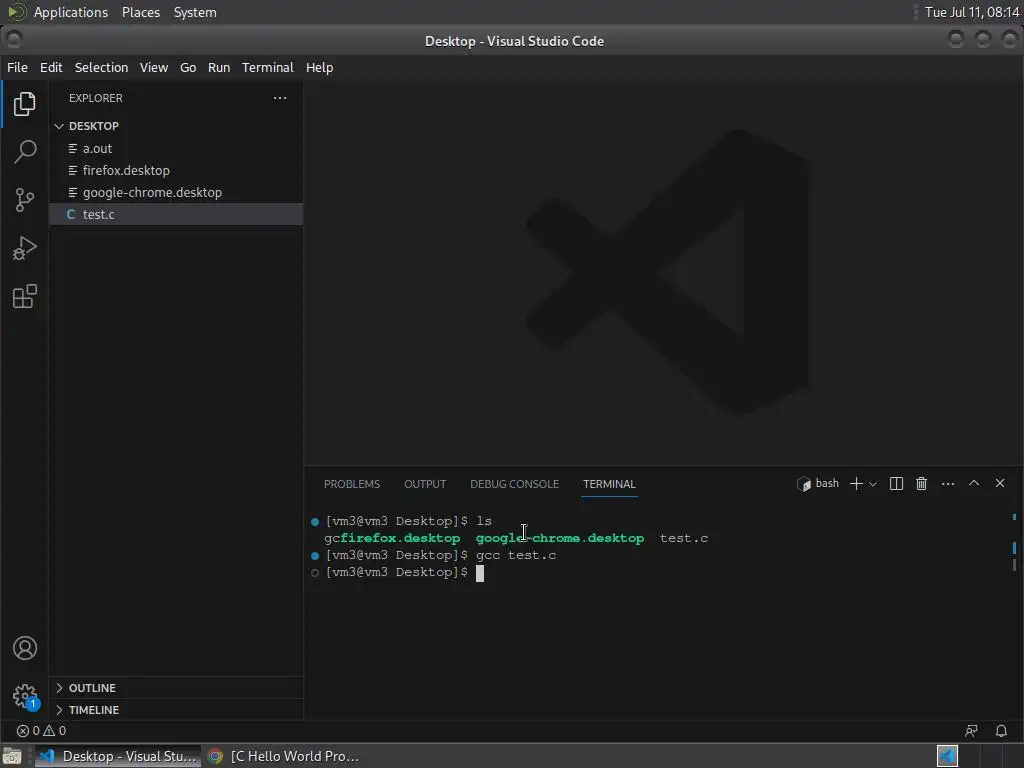Open errors and warnings status indicator
Image resolution: width=1024 pixels, height=768 pixels.
(x=41, y=731)
